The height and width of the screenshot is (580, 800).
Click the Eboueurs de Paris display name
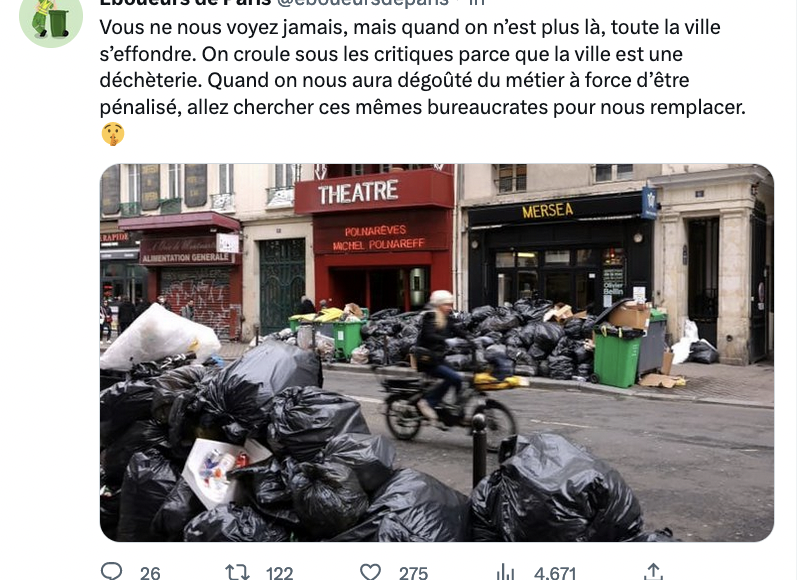(x=185, y=3)
